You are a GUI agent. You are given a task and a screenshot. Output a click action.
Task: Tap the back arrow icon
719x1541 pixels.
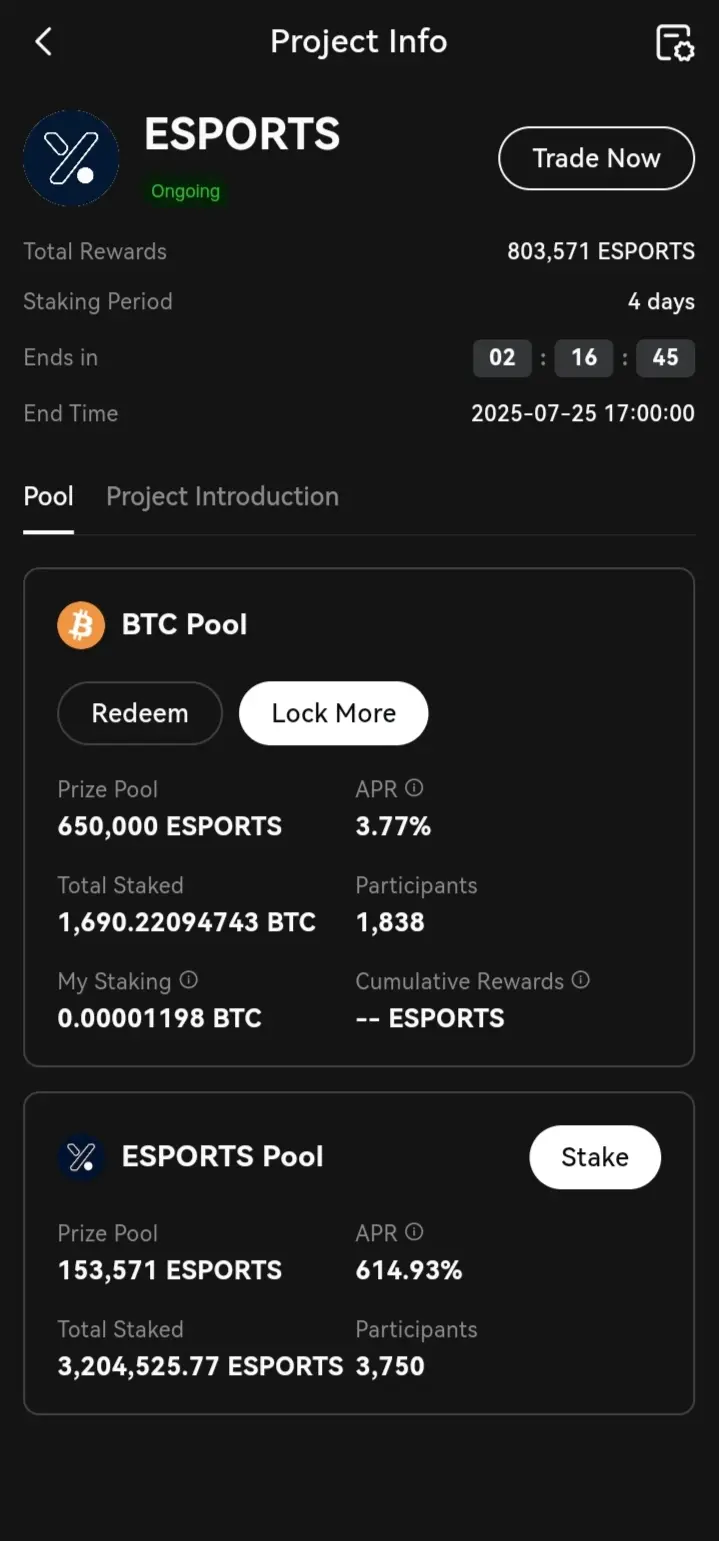pos(43,42)
